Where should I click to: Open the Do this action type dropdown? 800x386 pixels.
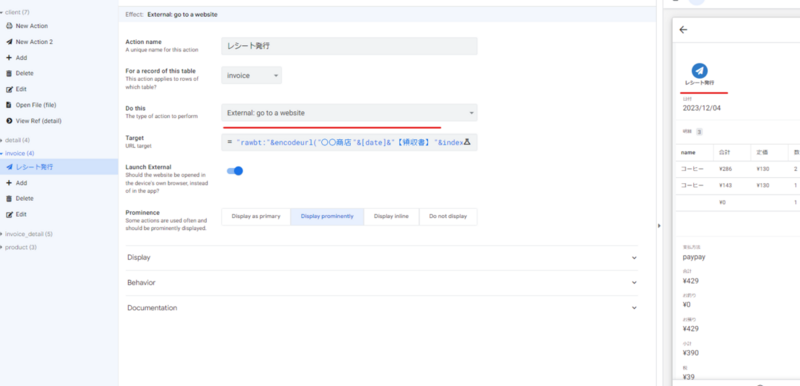tap(349, 113)
